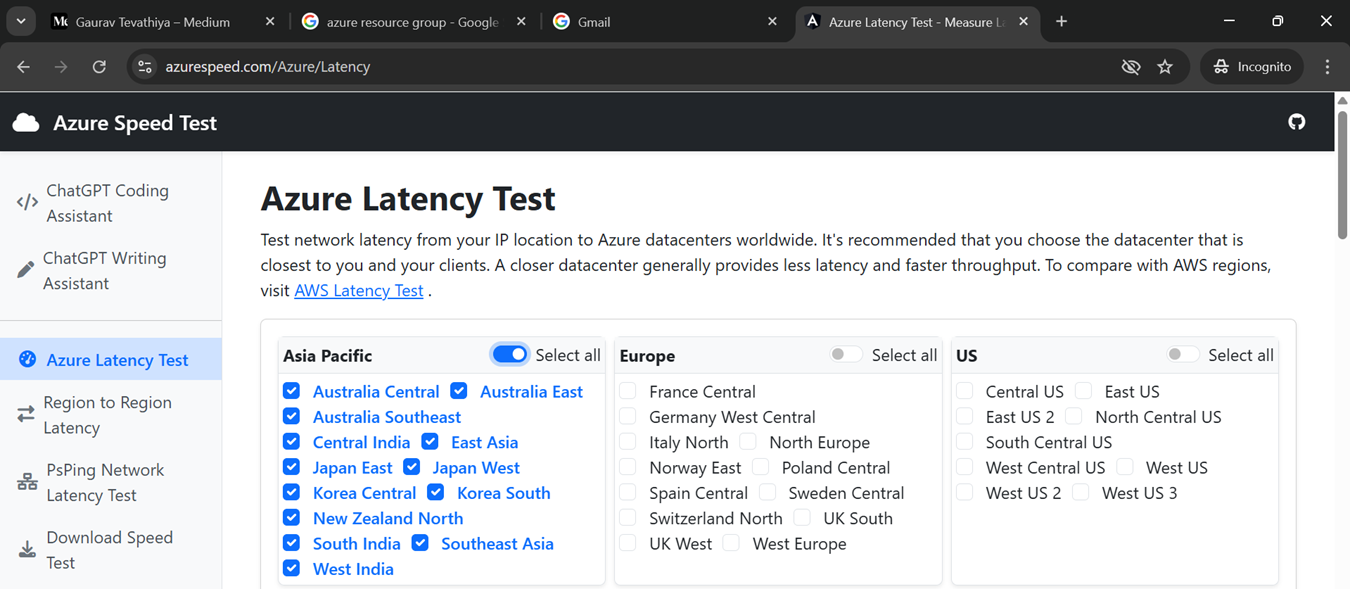
Task: Follow the AWS Latency Test link
Action: (x=359, y=291)
